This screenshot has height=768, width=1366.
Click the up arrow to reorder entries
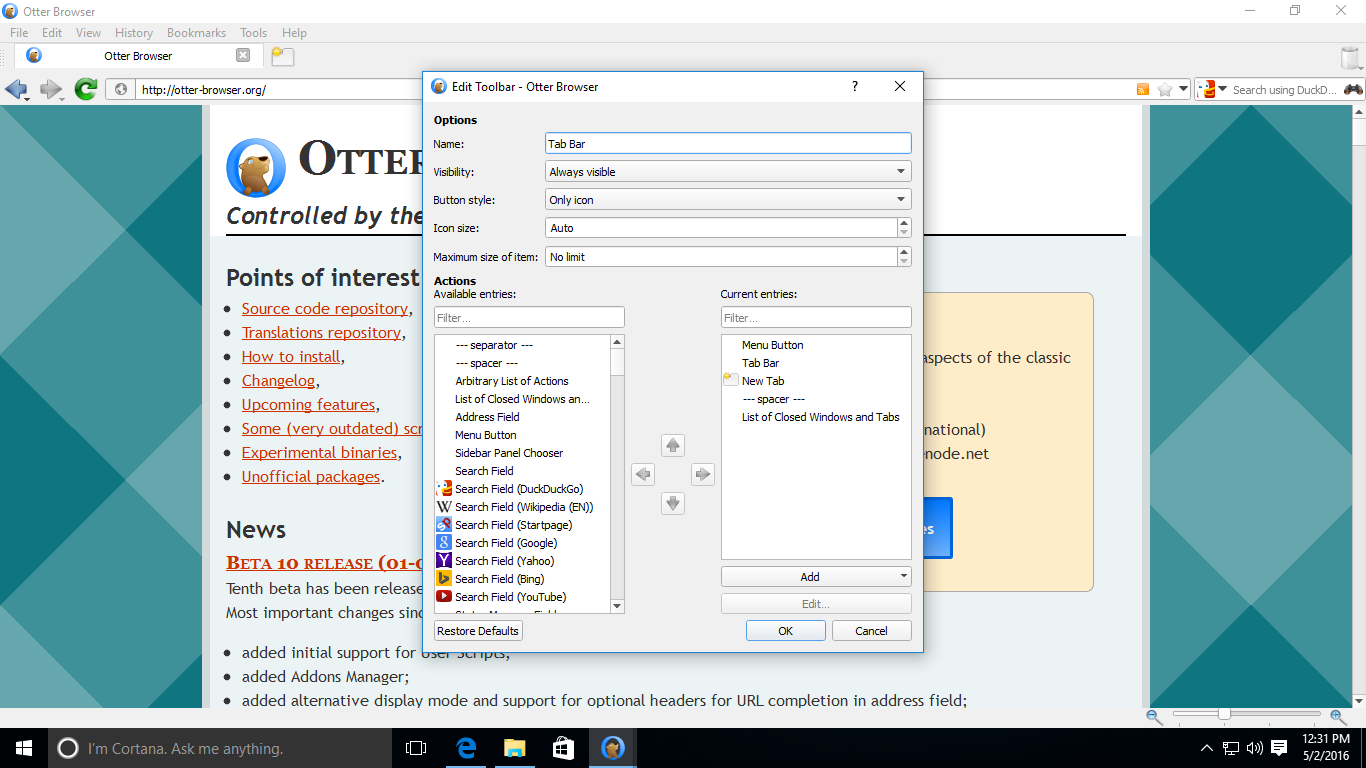[x=673, y=445]
